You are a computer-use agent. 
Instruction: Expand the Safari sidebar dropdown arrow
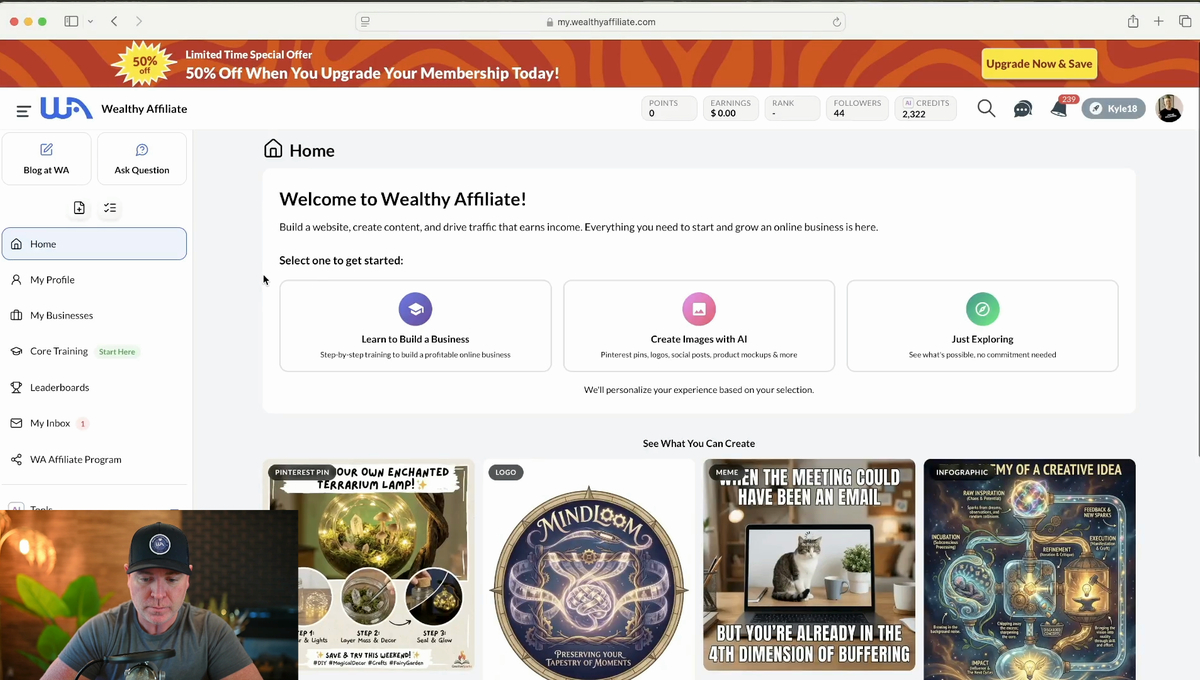90,21
